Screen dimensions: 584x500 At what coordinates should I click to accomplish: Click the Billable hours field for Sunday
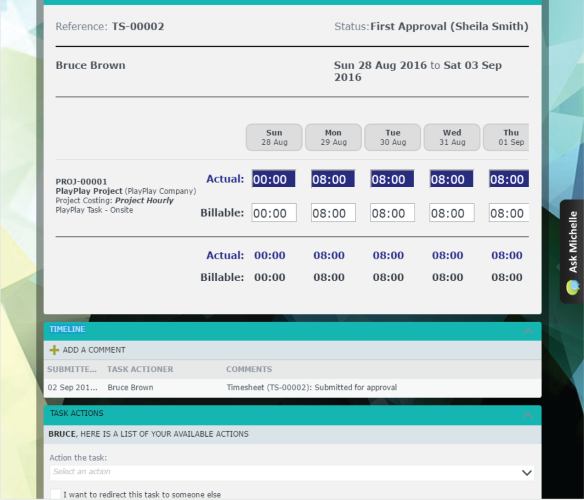point(274,213)
